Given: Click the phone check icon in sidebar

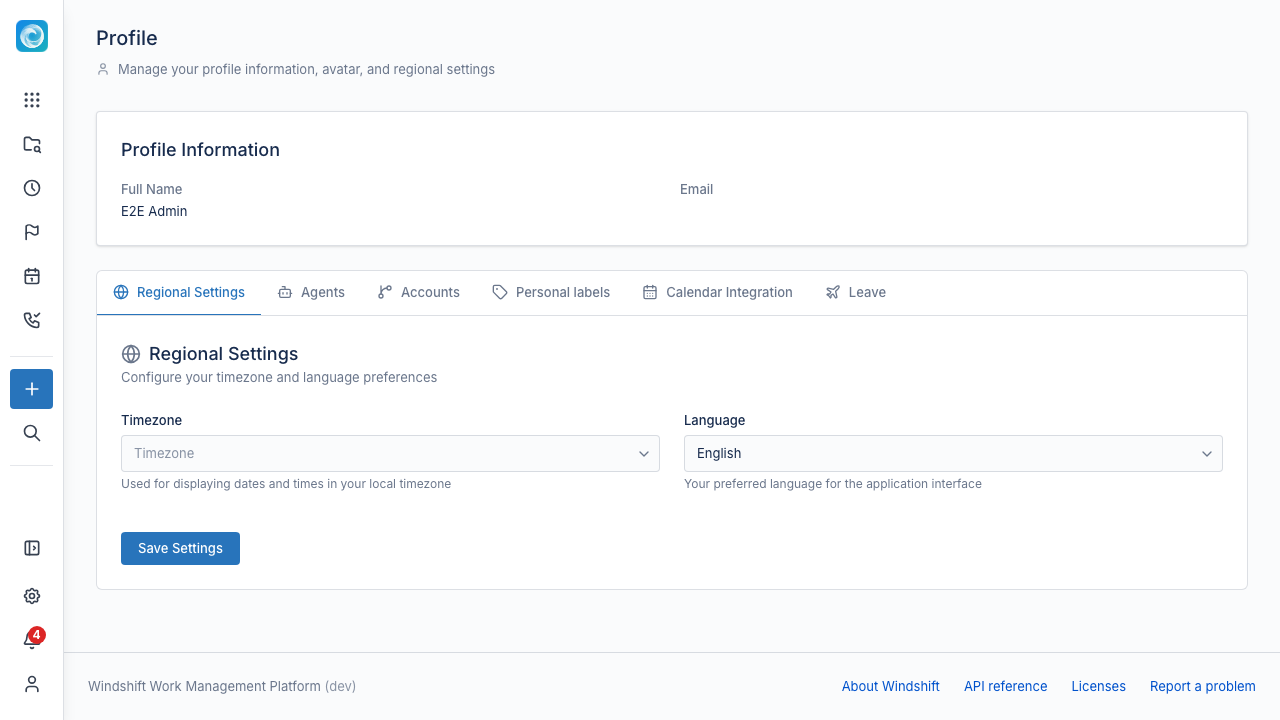Looking at the screenshot, I should pos(32,320).
